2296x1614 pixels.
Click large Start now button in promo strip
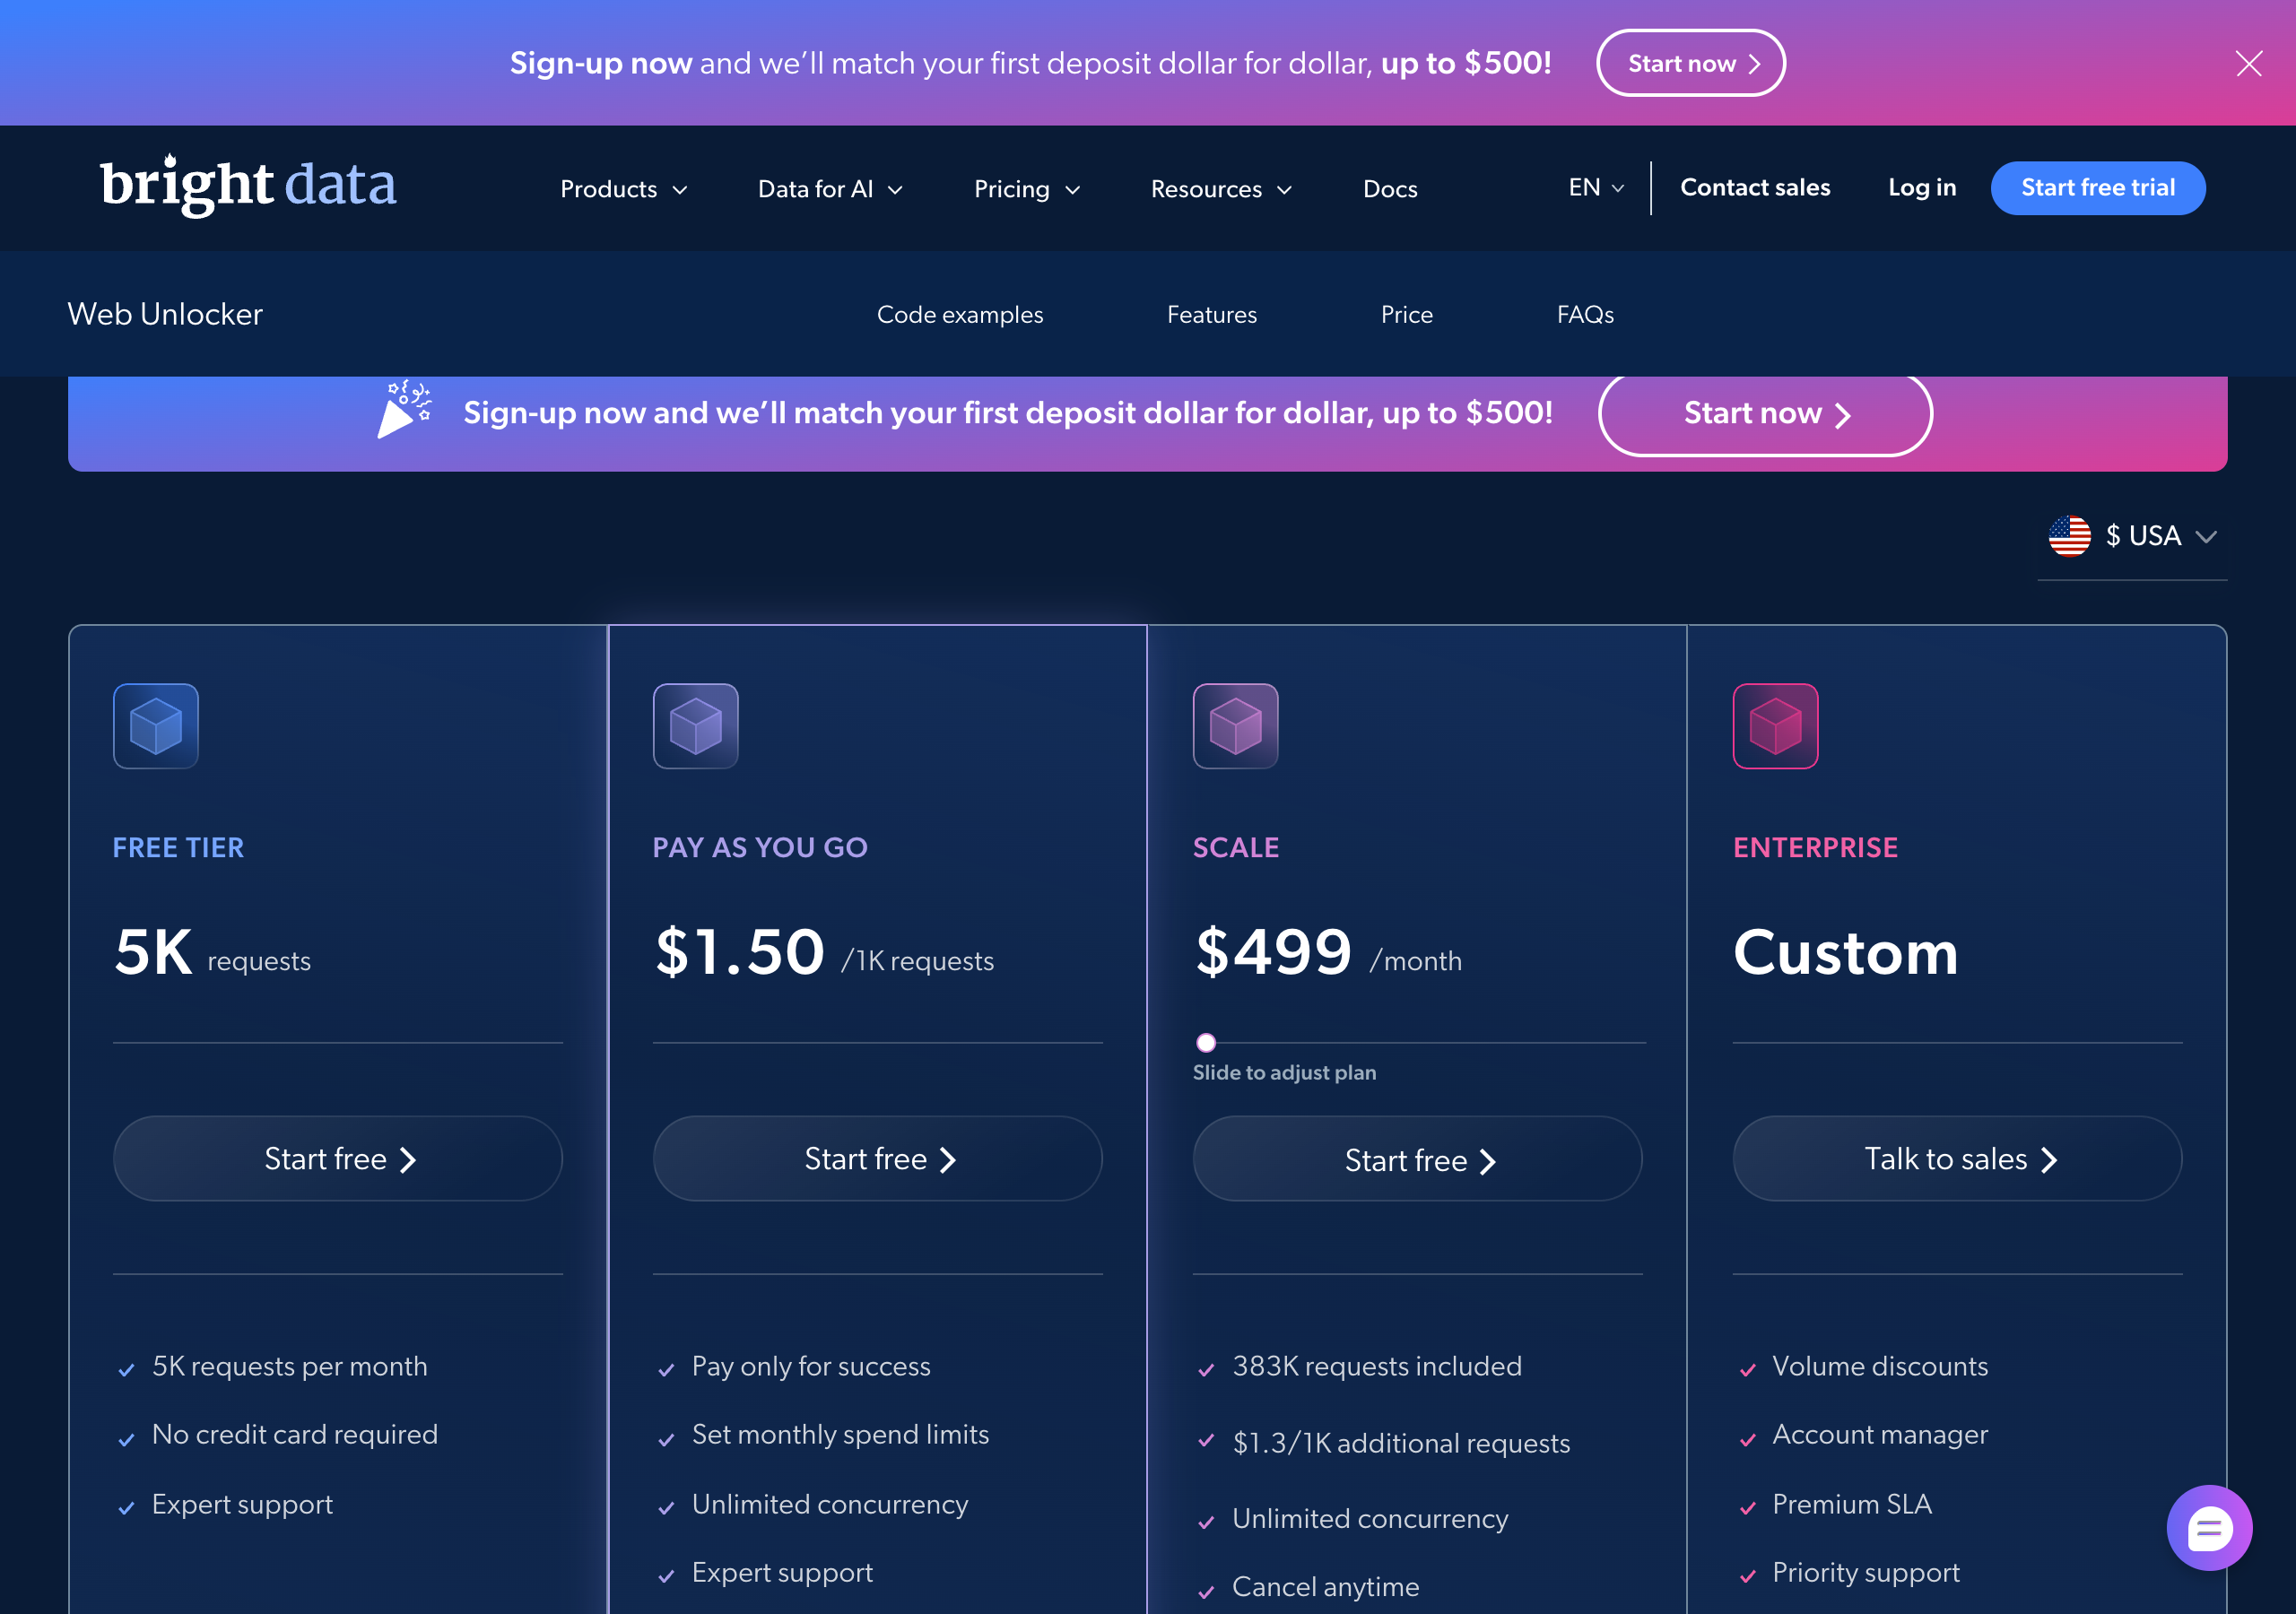pos(1765,414)
